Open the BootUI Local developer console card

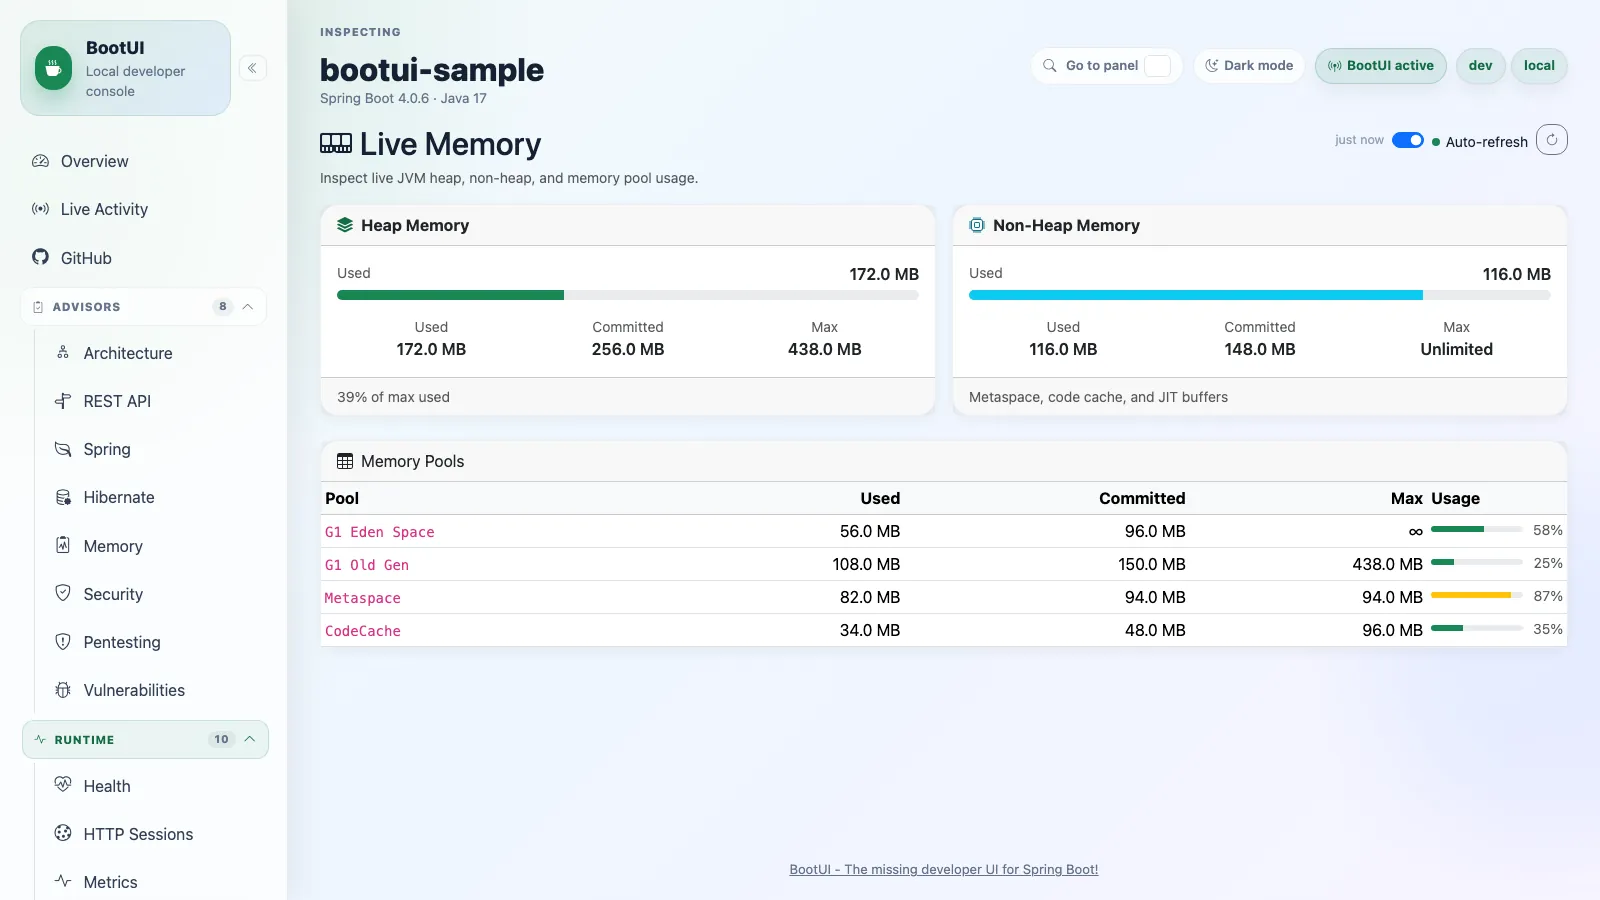click(x=126, y=68)
